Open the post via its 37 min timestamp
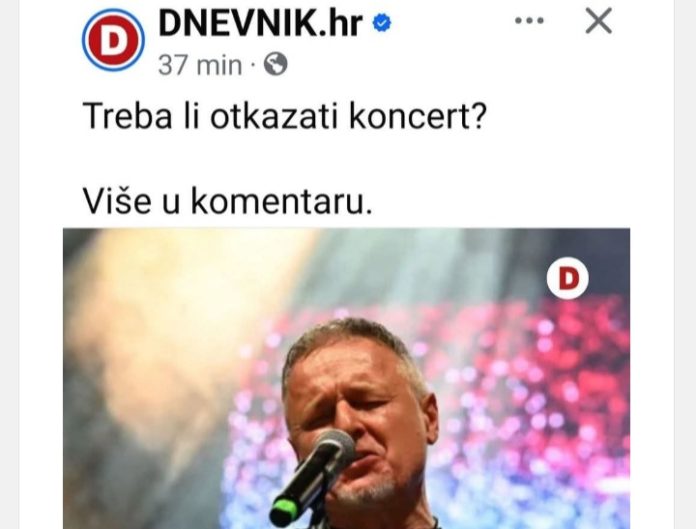 [x=200, y=65]
